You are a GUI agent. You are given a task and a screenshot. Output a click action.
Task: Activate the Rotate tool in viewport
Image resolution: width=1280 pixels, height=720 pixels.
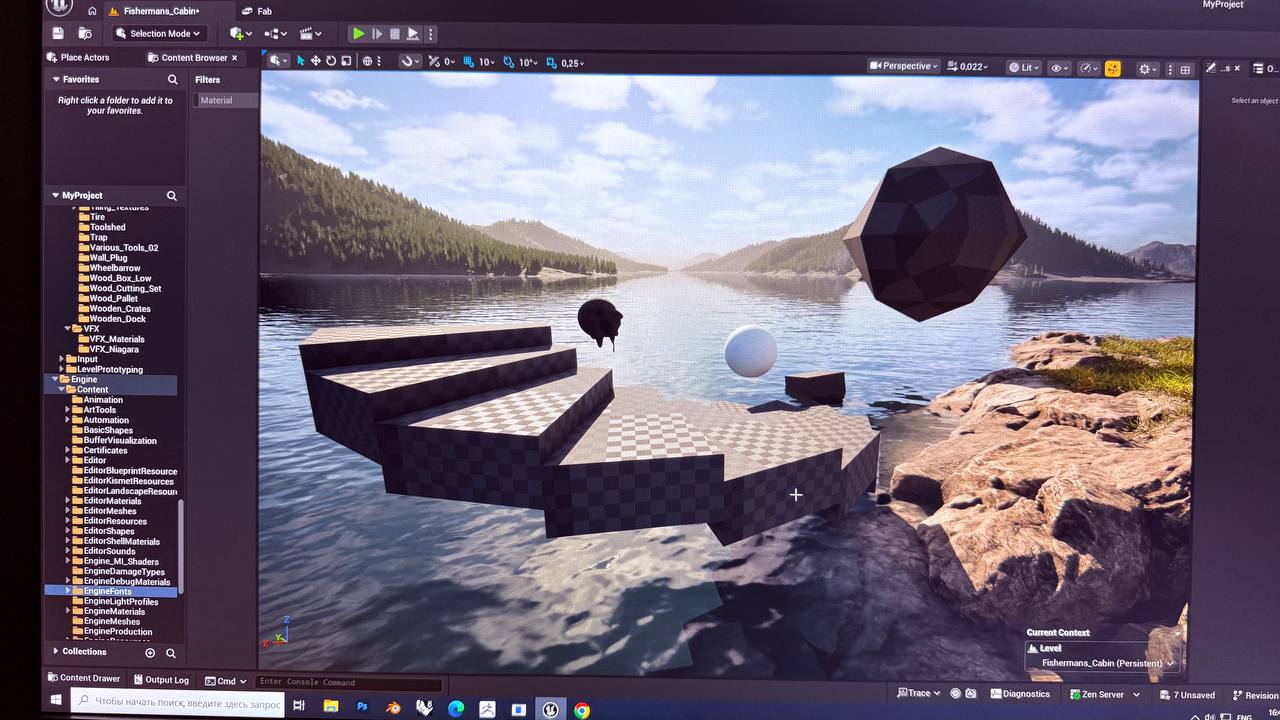[331, 61]
